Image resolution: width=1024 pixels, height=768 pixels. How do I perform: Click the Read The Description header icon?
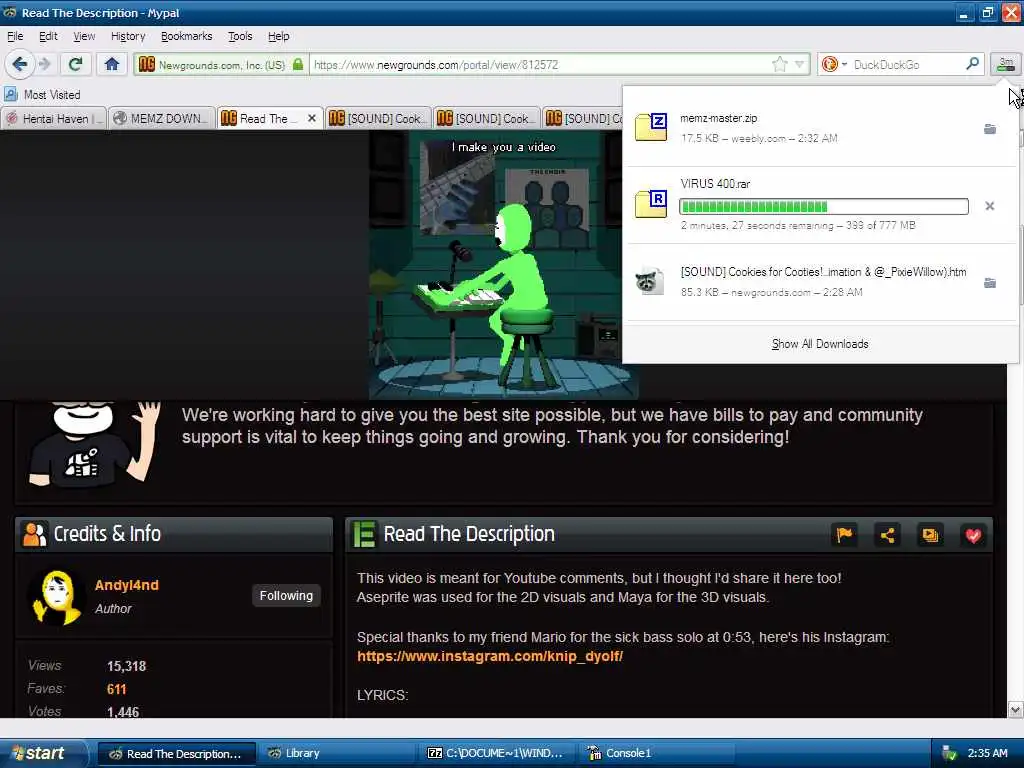tap(364, 534)
